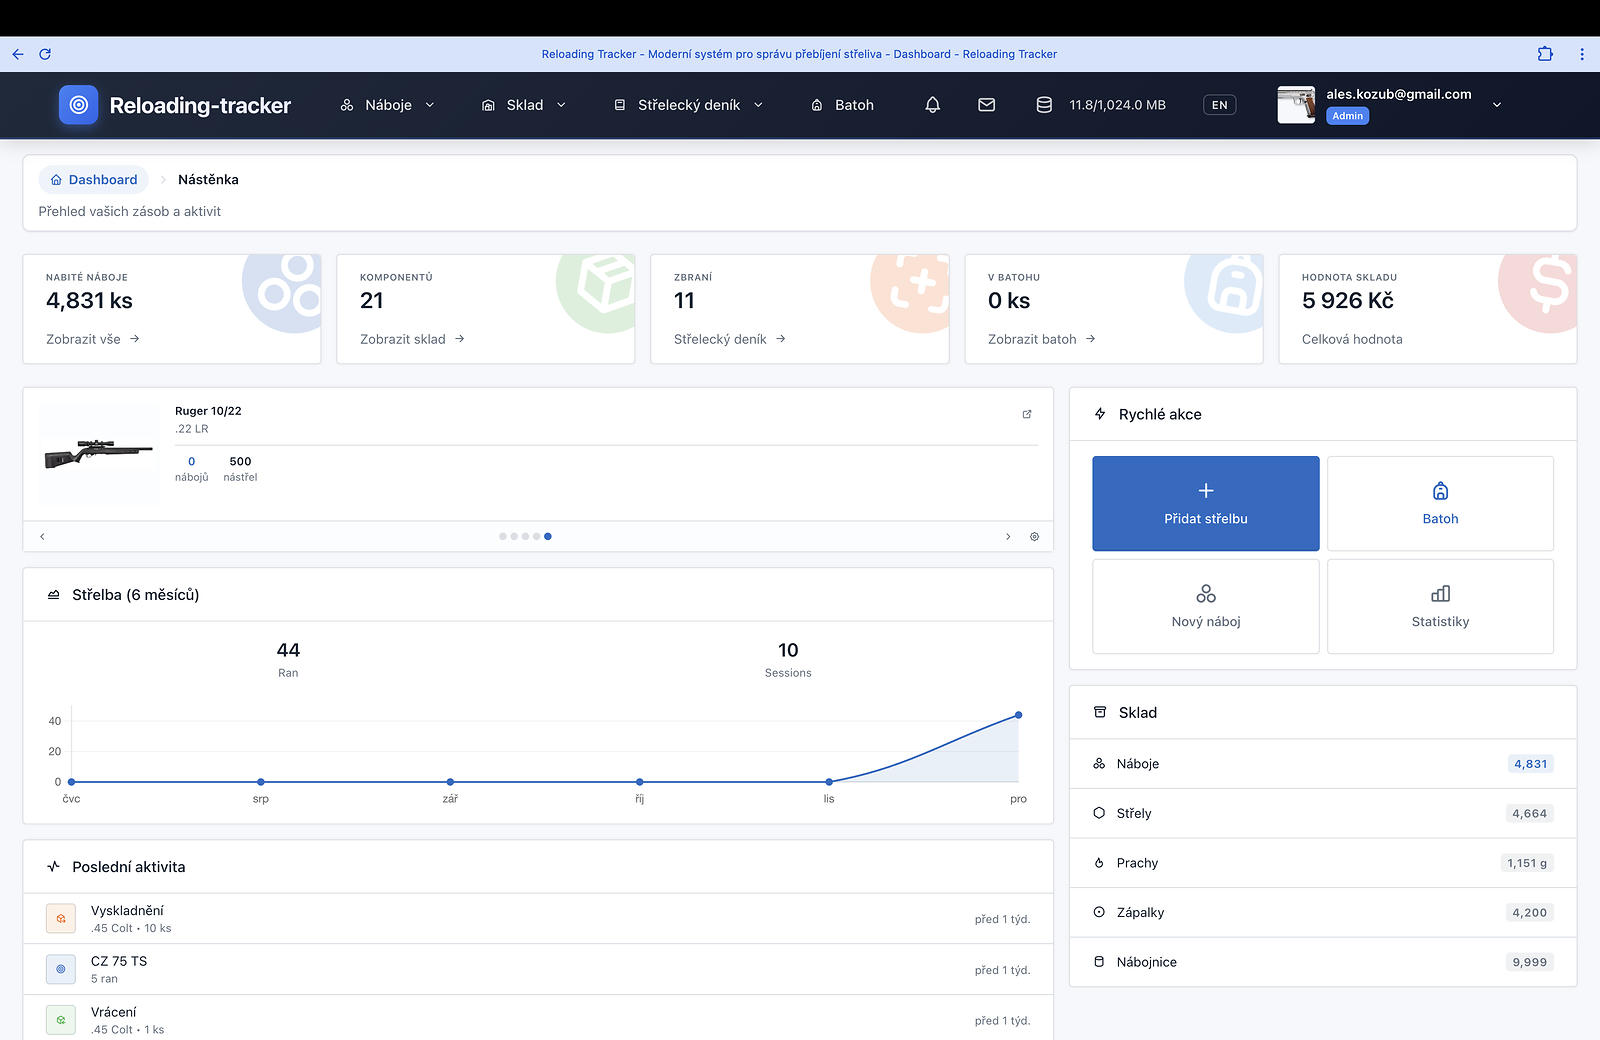Screen dimensions: 1600x1040
Task: Switch language with EN toggle
Action: (1219, 105)
